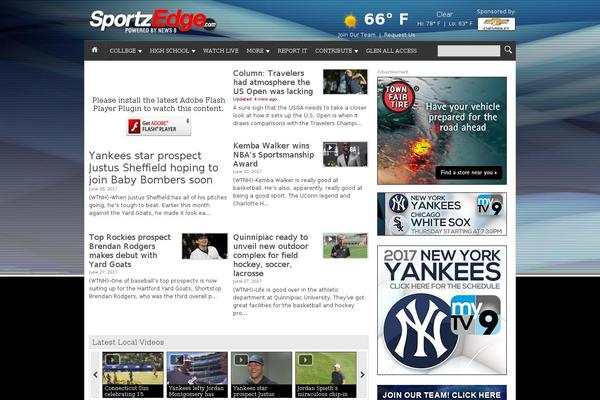Click Join Our Team Click Here banner
Viewport: 600px width, 400px height.
(x=442, y=393)
